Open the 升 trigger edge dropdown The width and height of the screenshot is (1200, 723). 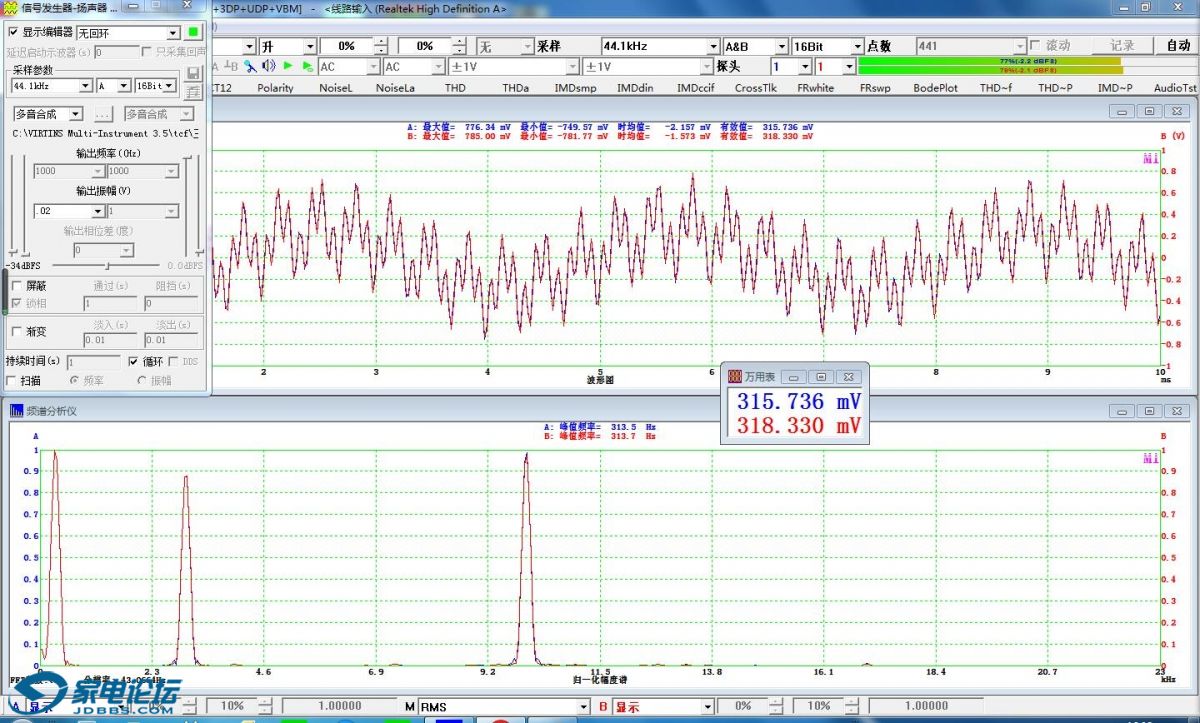pyautogui.click(x=310, y=46)
